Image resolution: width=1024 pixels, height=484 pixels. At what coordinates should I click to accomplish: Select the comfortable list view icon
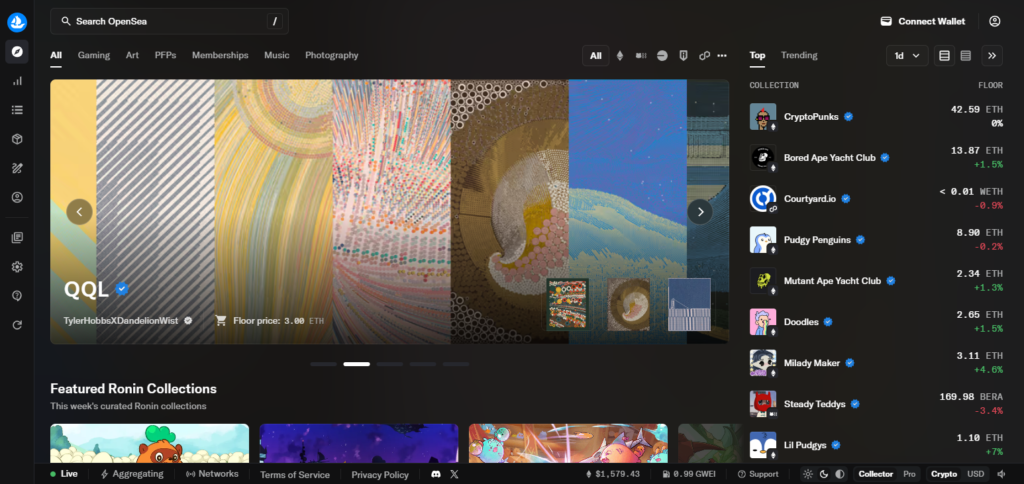click(x=944, y=56)
